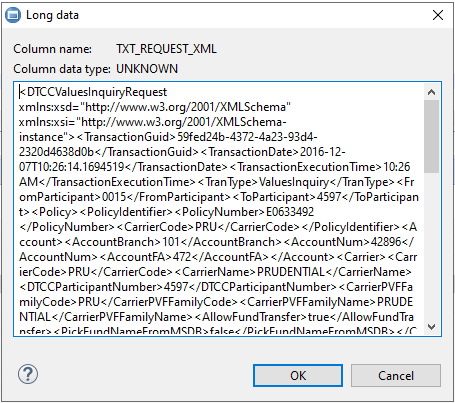Screen dimensions: 455x403
Task: Click the Column data type label
Action: pyautogui.click(x=62, y=69)
